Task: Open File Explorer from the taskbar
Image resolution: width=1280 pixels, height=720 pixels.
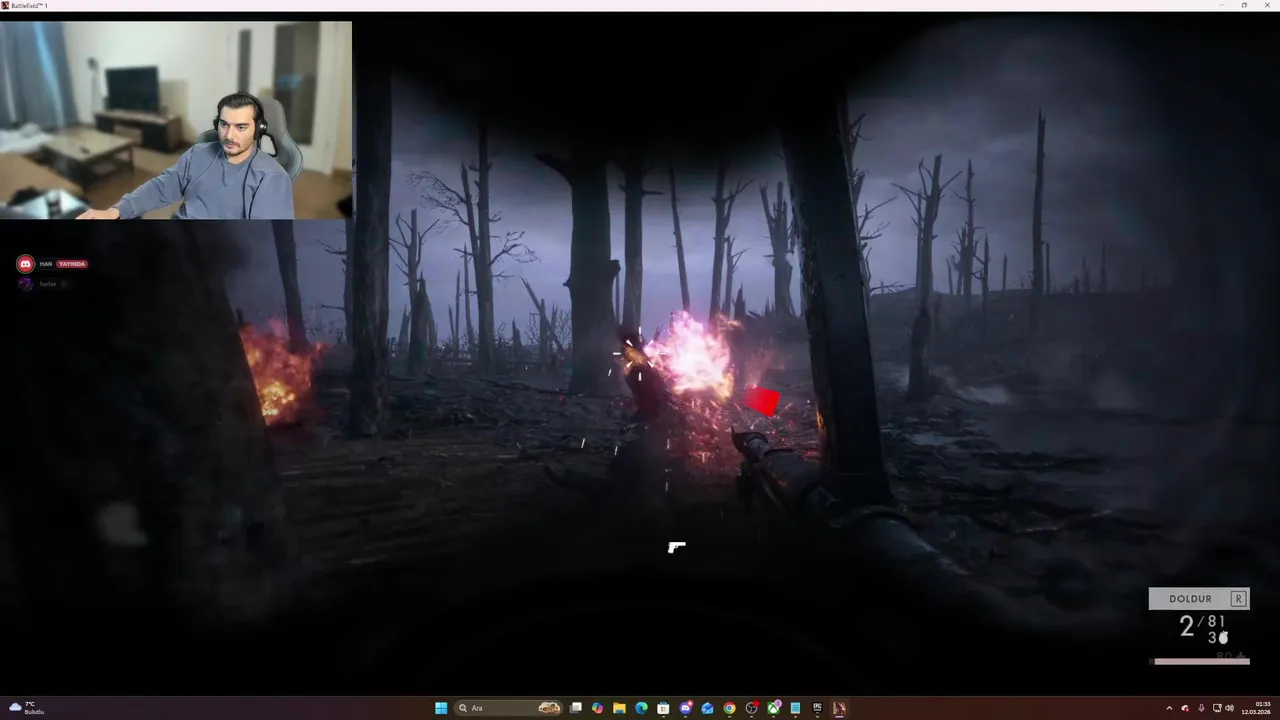Action: [619, 708]
